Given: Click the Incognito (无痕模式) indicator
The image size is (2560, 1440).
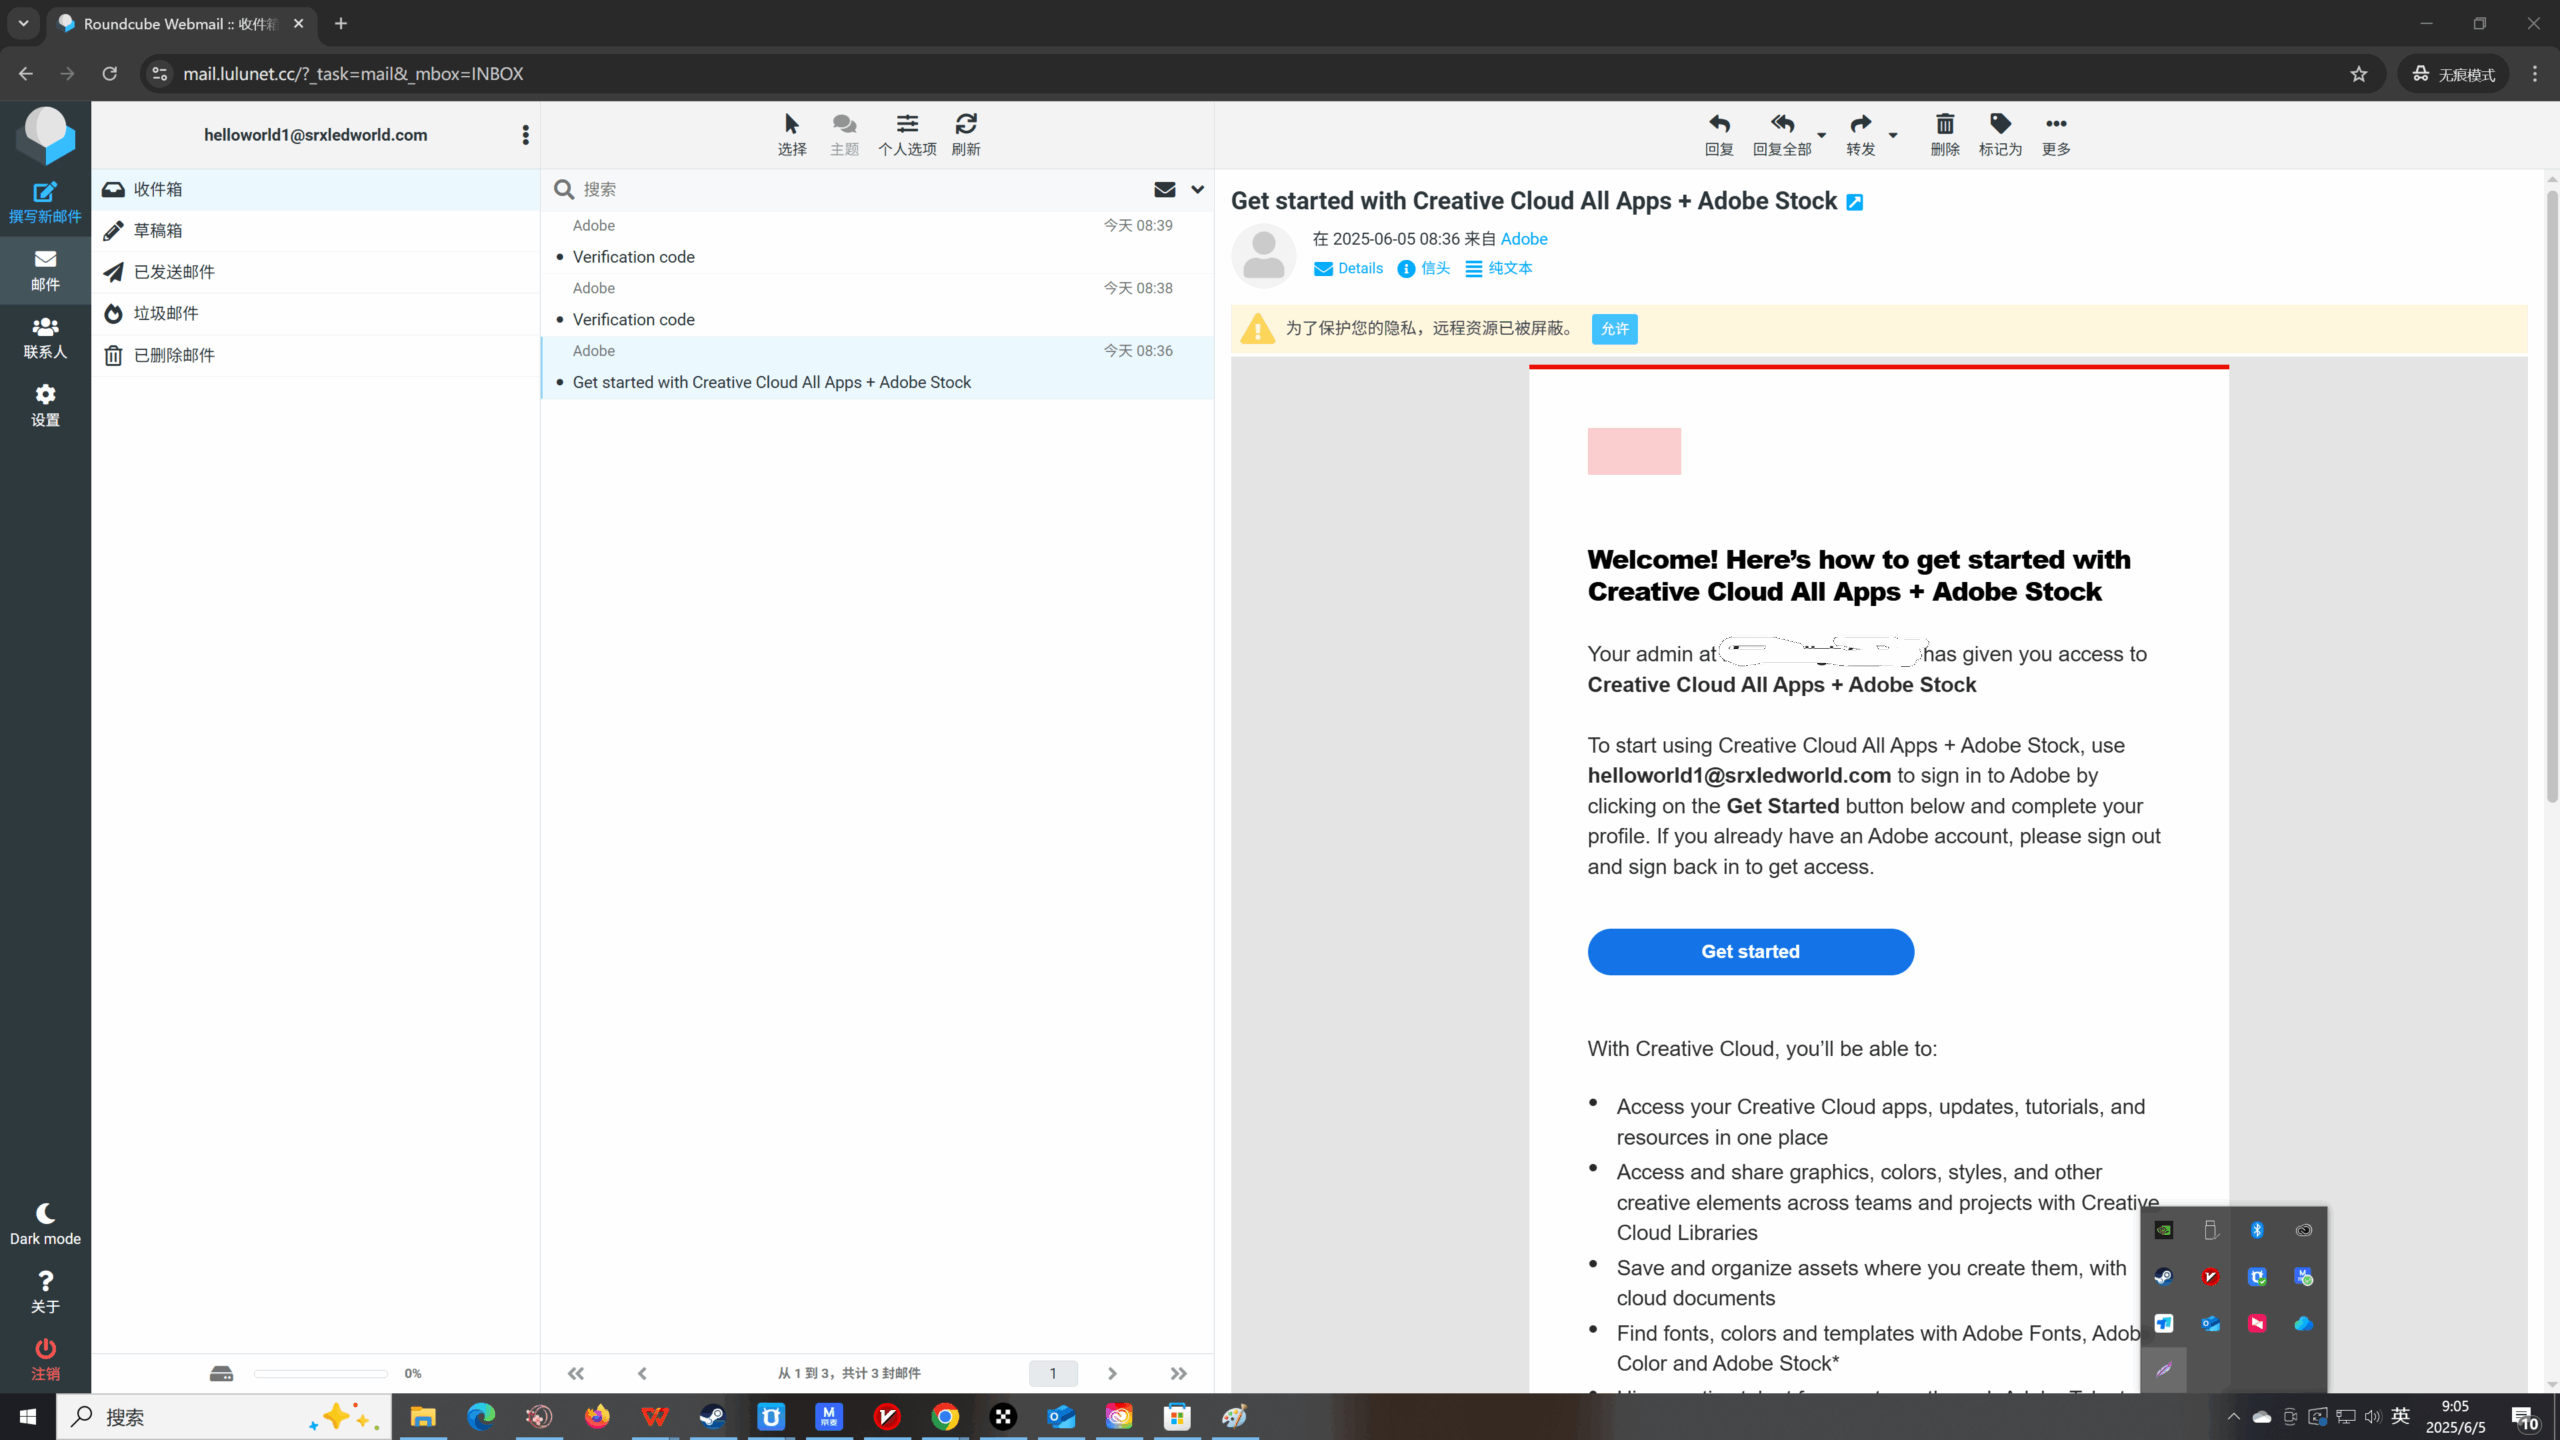Looking at the screenshot, I should (x=2454, y=74).
